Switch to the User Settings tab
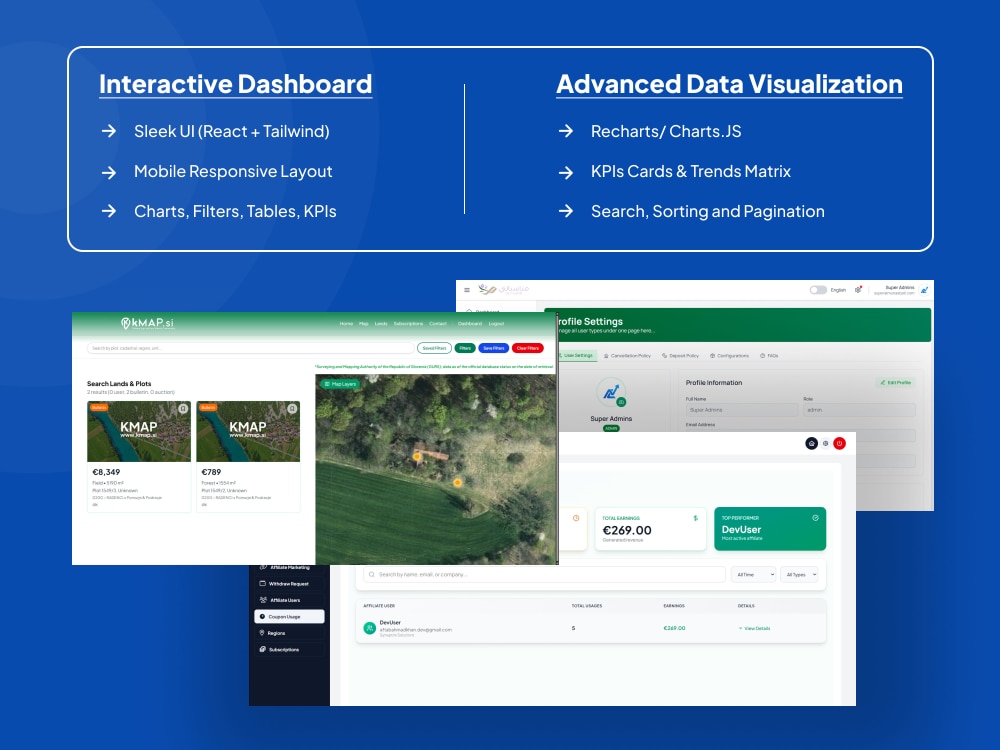Image resolution: width=1000 pixels, height=750 pixels. coord(577,355)
